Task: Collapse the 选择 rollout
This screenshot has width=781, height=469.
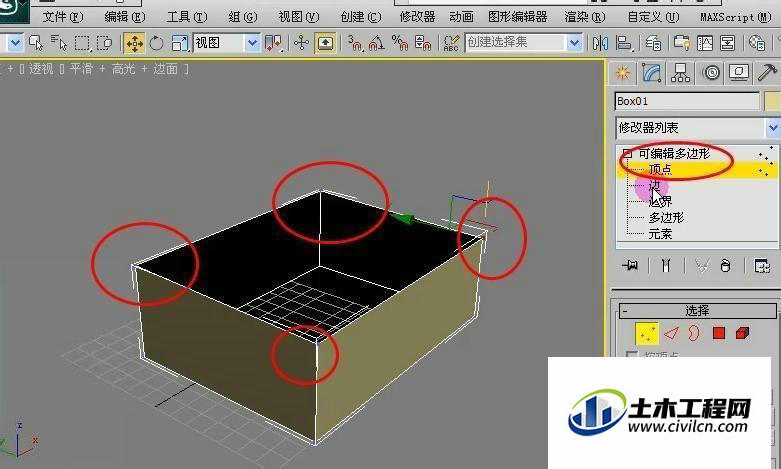Action: tap(625, 311)
